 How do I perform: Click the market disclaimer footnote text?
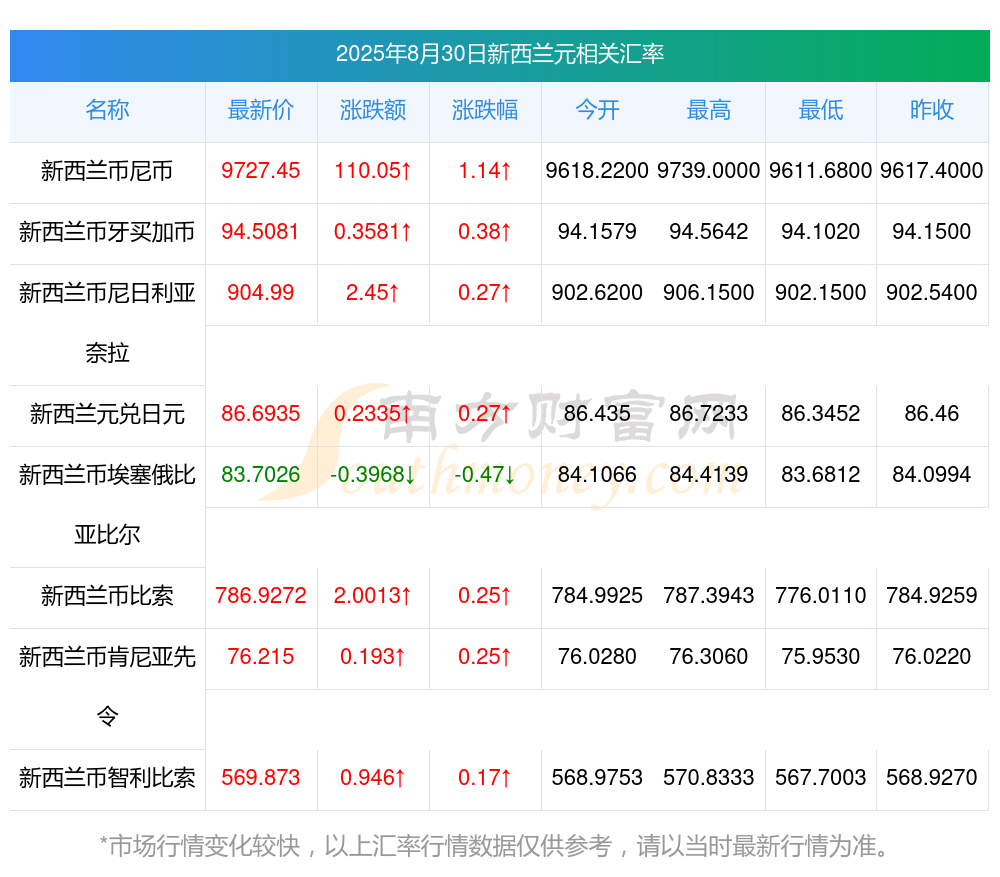point(494,846)
